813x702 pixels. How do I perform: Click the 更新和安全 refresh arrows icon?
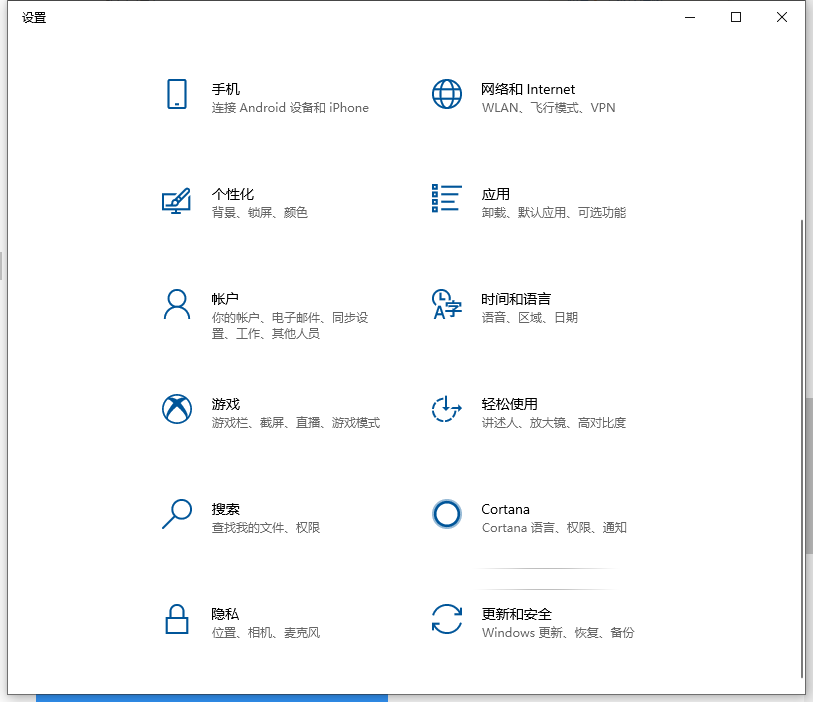tap(446, 619)
